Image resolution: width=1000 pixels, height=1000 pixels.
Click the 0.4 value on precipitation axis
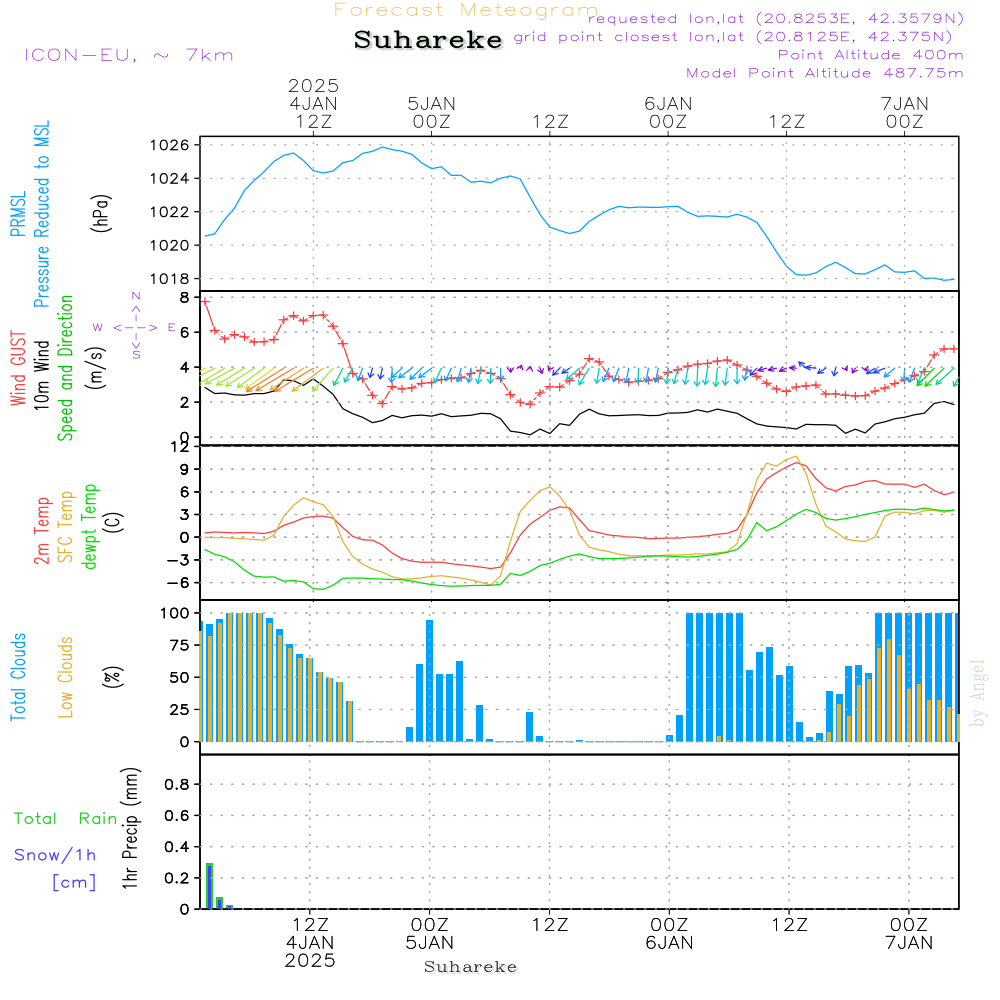[177, 848]
